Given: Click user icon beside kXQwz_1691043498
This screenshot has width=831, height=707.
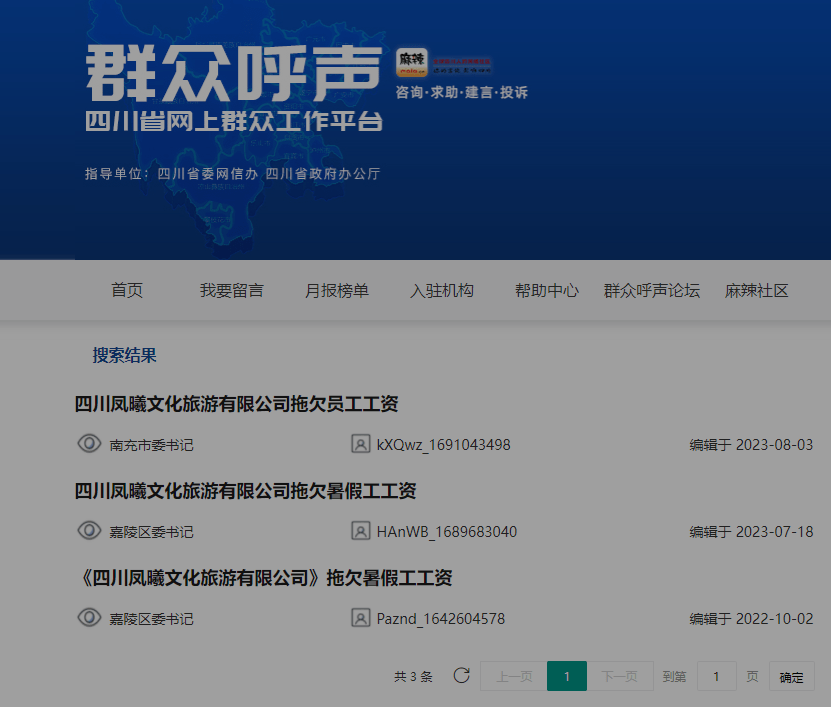Looking at the screenshot, I should click(x=361, y=444).
